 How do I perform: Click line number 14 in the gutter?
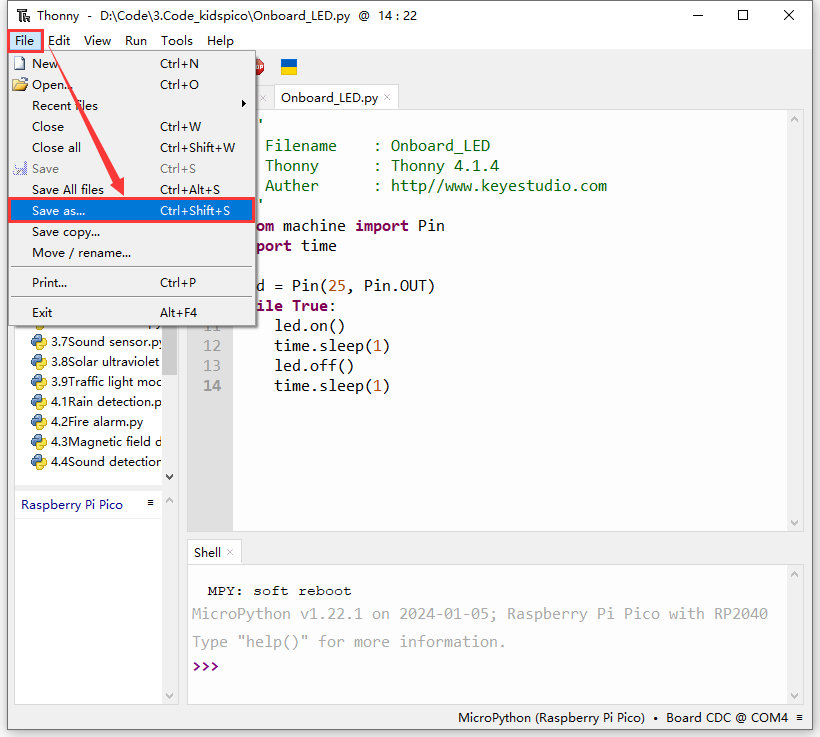(212, 386)
